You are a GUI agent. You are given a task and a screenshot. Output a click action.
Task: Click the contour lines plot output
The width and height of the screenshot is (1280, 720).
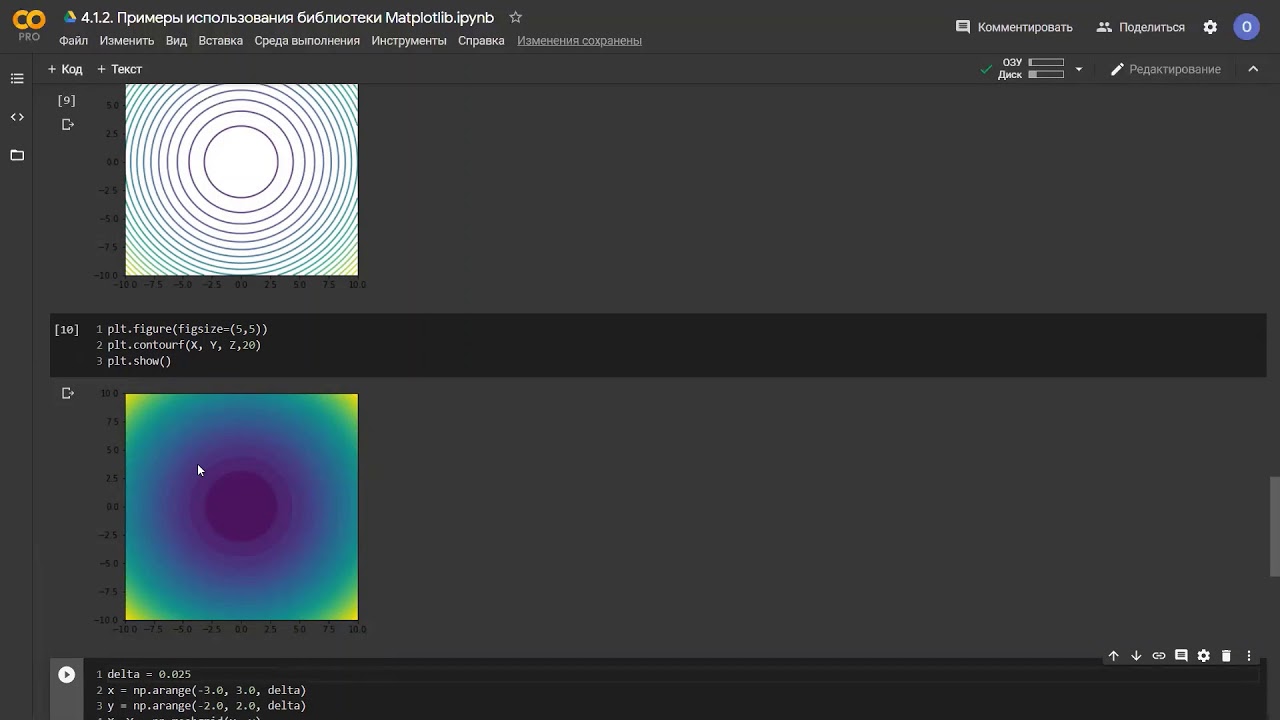(x=241, y=180)
